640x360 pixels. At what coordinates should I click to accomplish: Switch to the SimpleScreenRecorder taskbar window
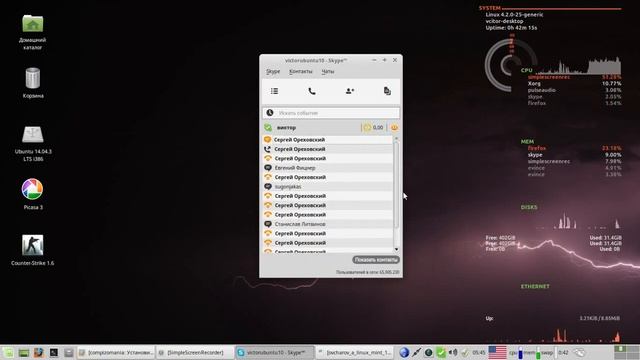coord(195,352)
